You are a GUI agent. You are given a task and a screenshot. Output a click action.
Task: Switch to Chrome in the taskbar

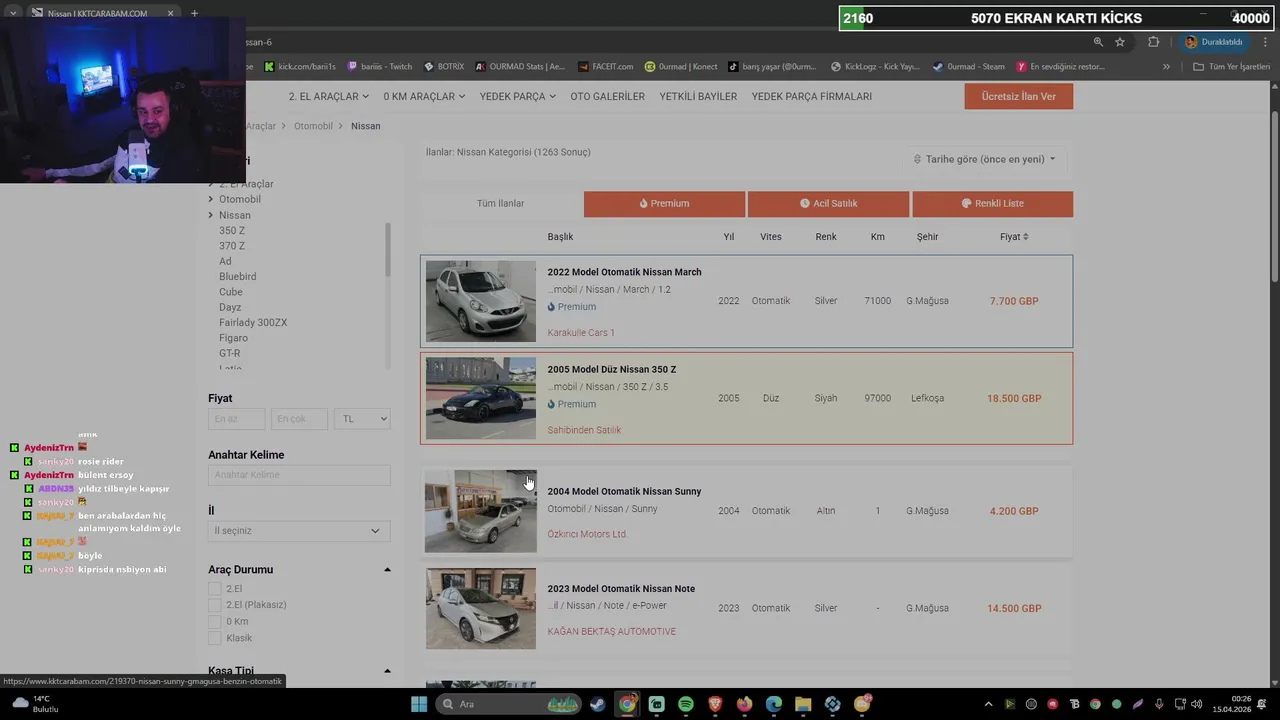627,704
